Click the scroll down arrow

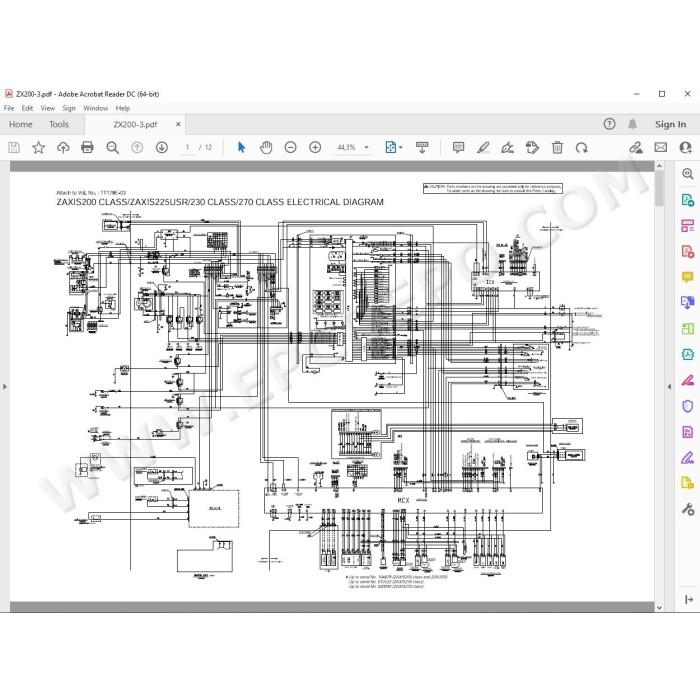tap(659, 608)
